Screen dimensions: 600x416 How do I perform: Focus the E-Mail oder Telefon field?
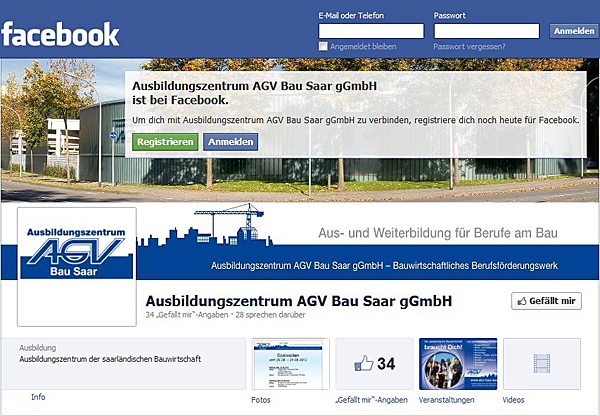(371, 31)
